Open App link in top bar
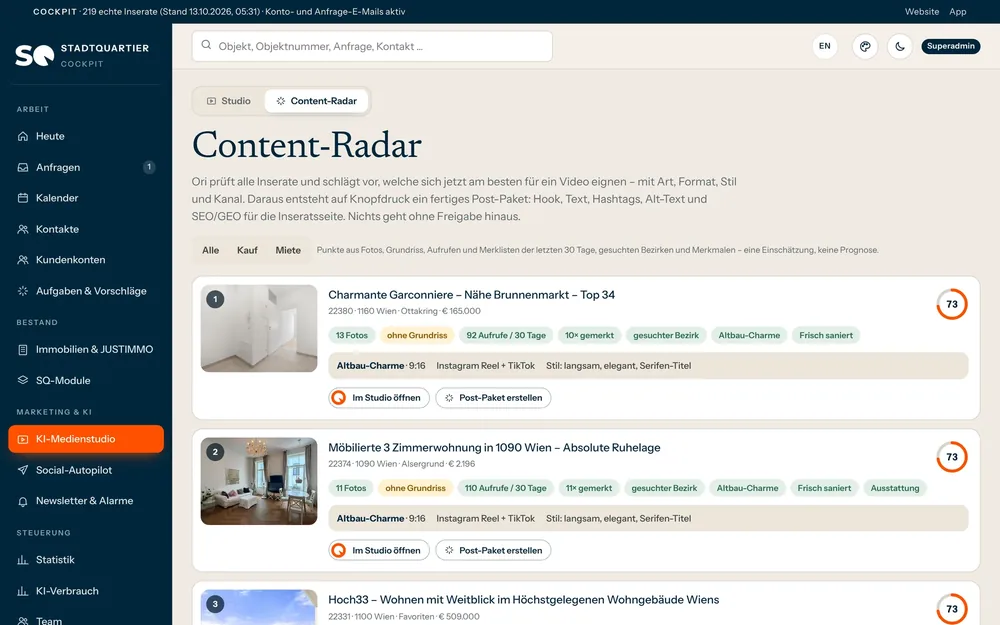This screenshot has width=1000, height=625. (x=957, y=11)
